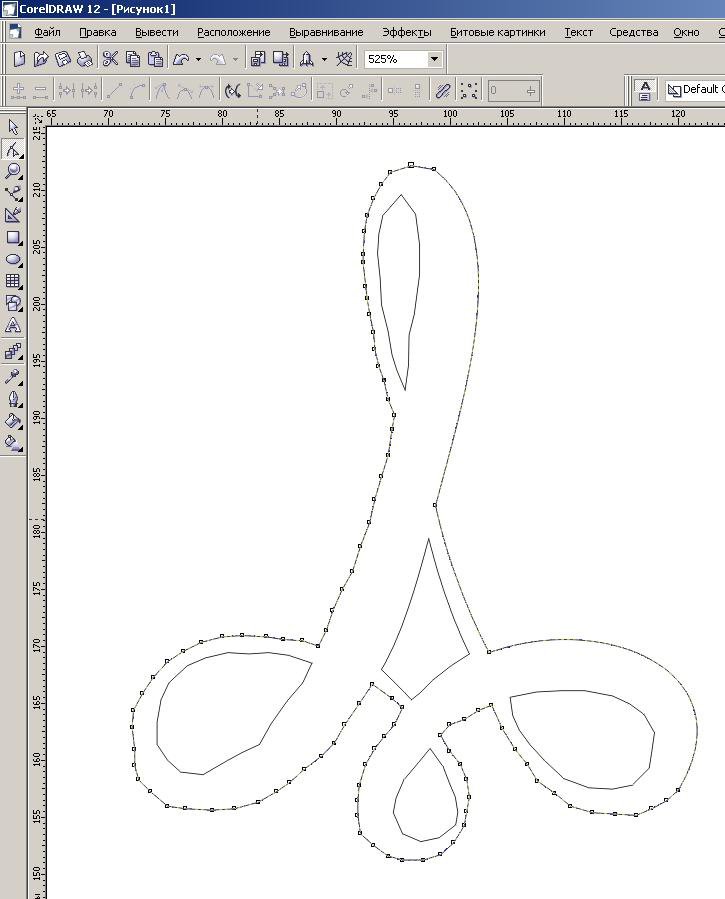Click Convert Line to Curve icon

coord(138,90)
